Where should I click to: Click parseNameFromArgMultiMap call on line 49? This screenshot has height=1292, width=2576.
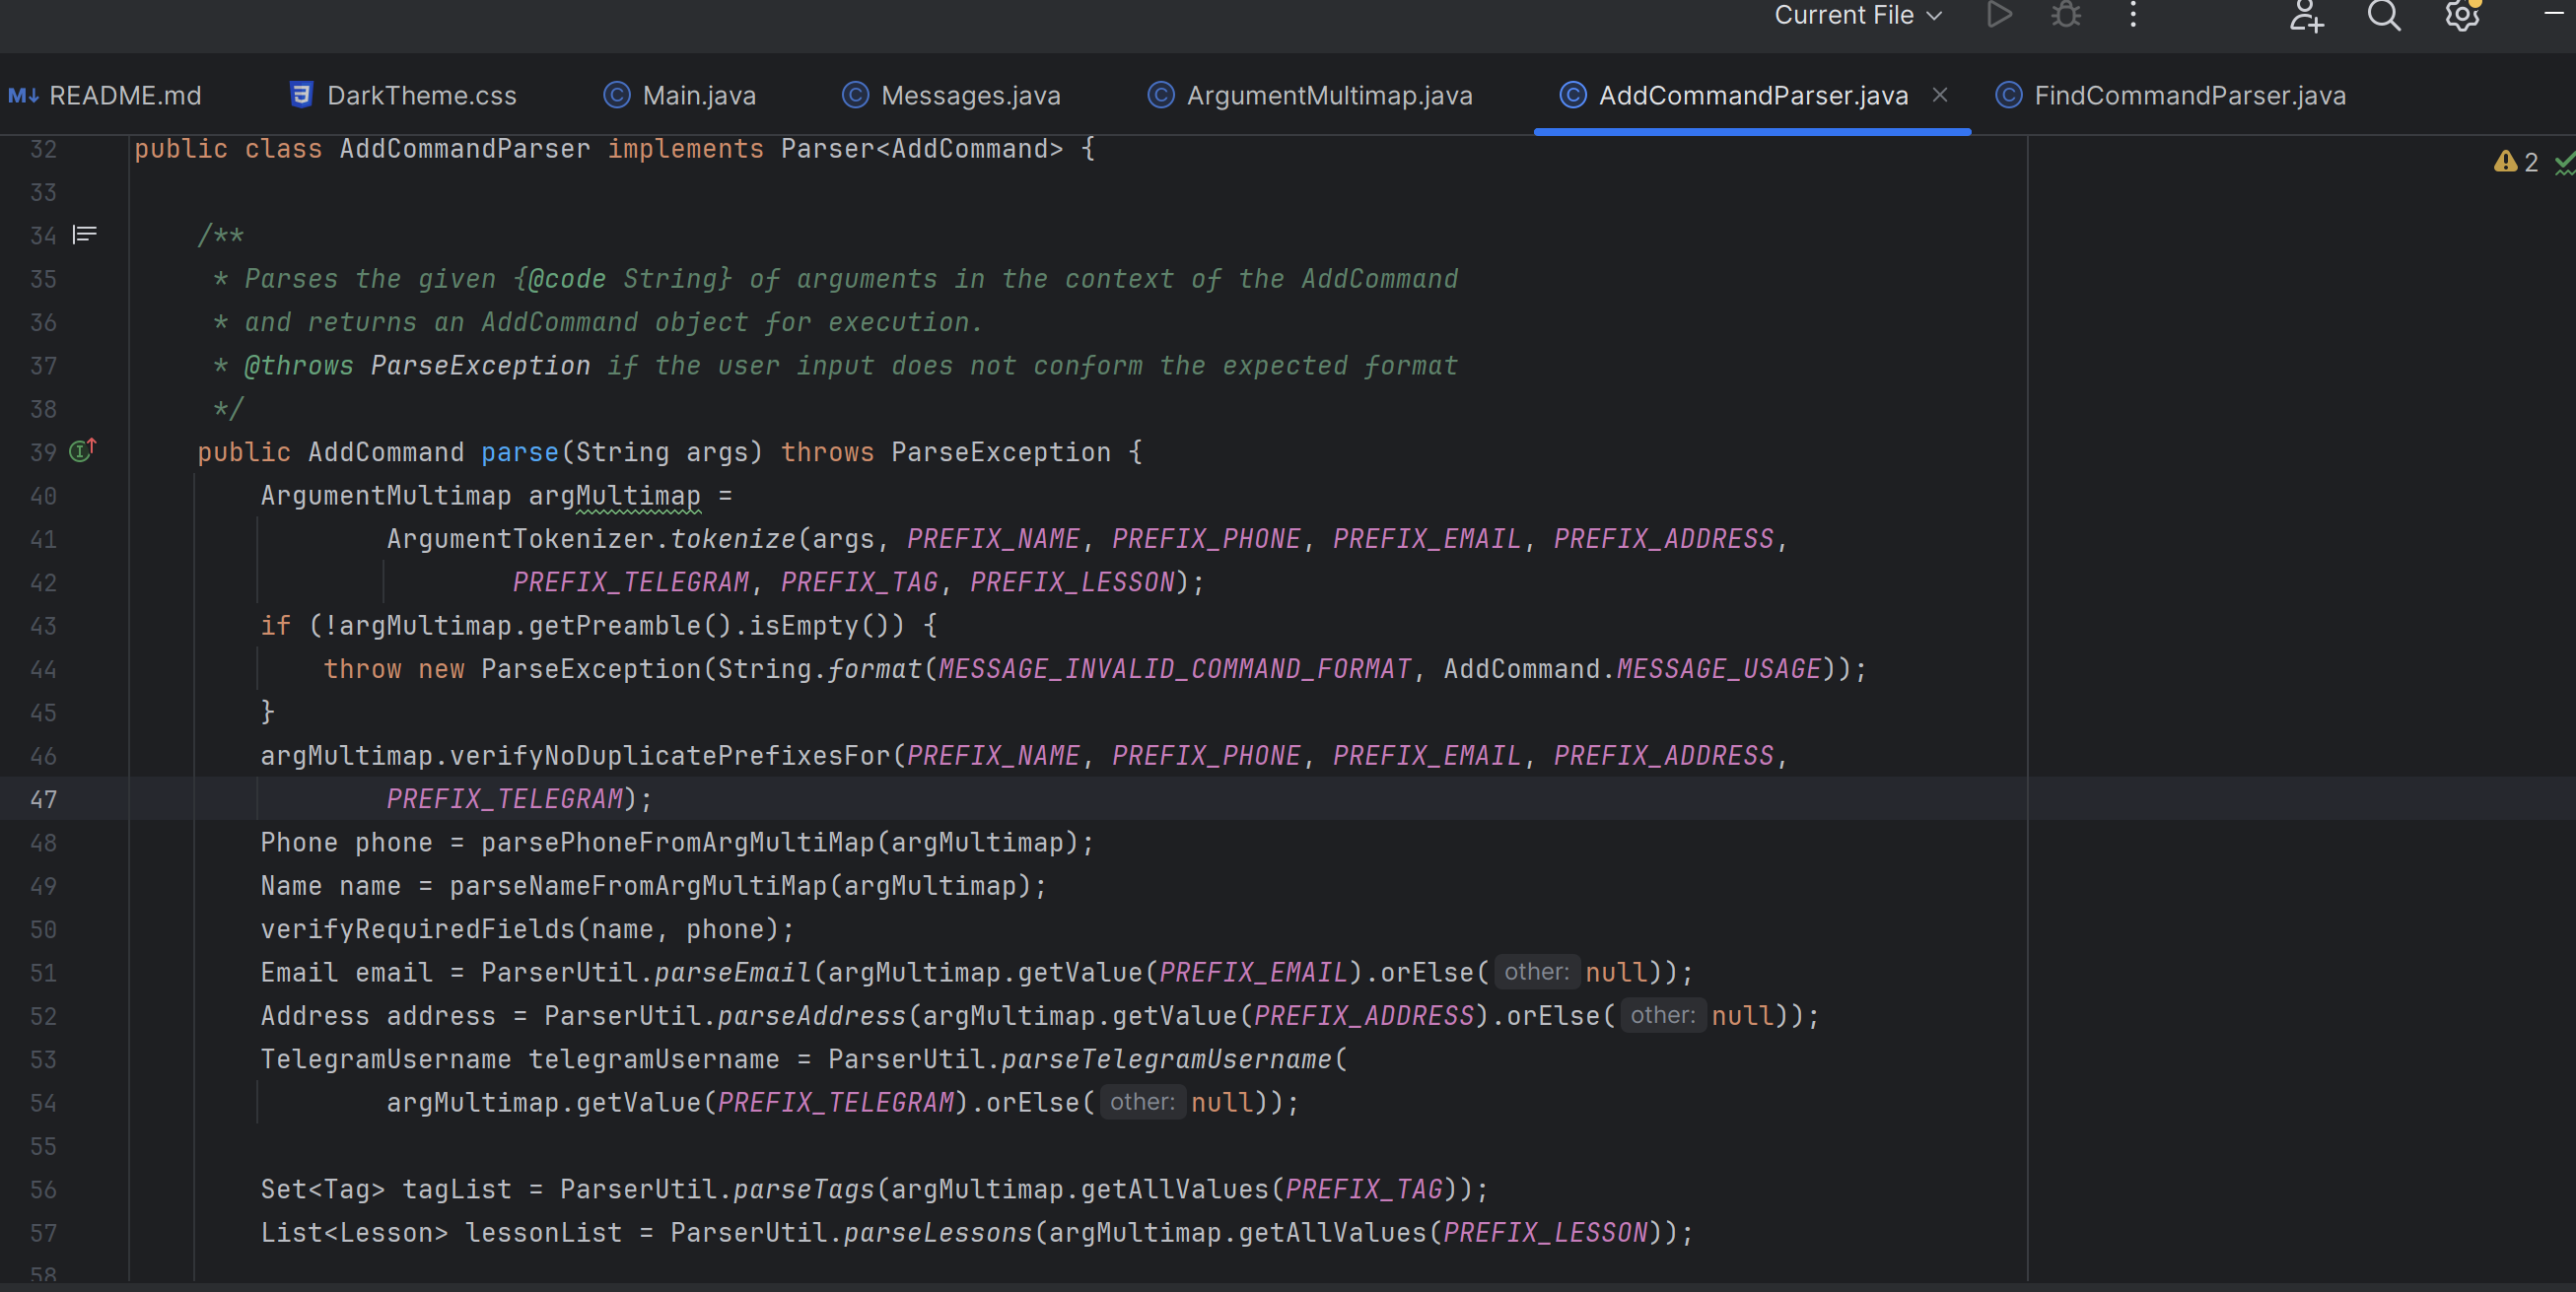(x=637, y=886)
